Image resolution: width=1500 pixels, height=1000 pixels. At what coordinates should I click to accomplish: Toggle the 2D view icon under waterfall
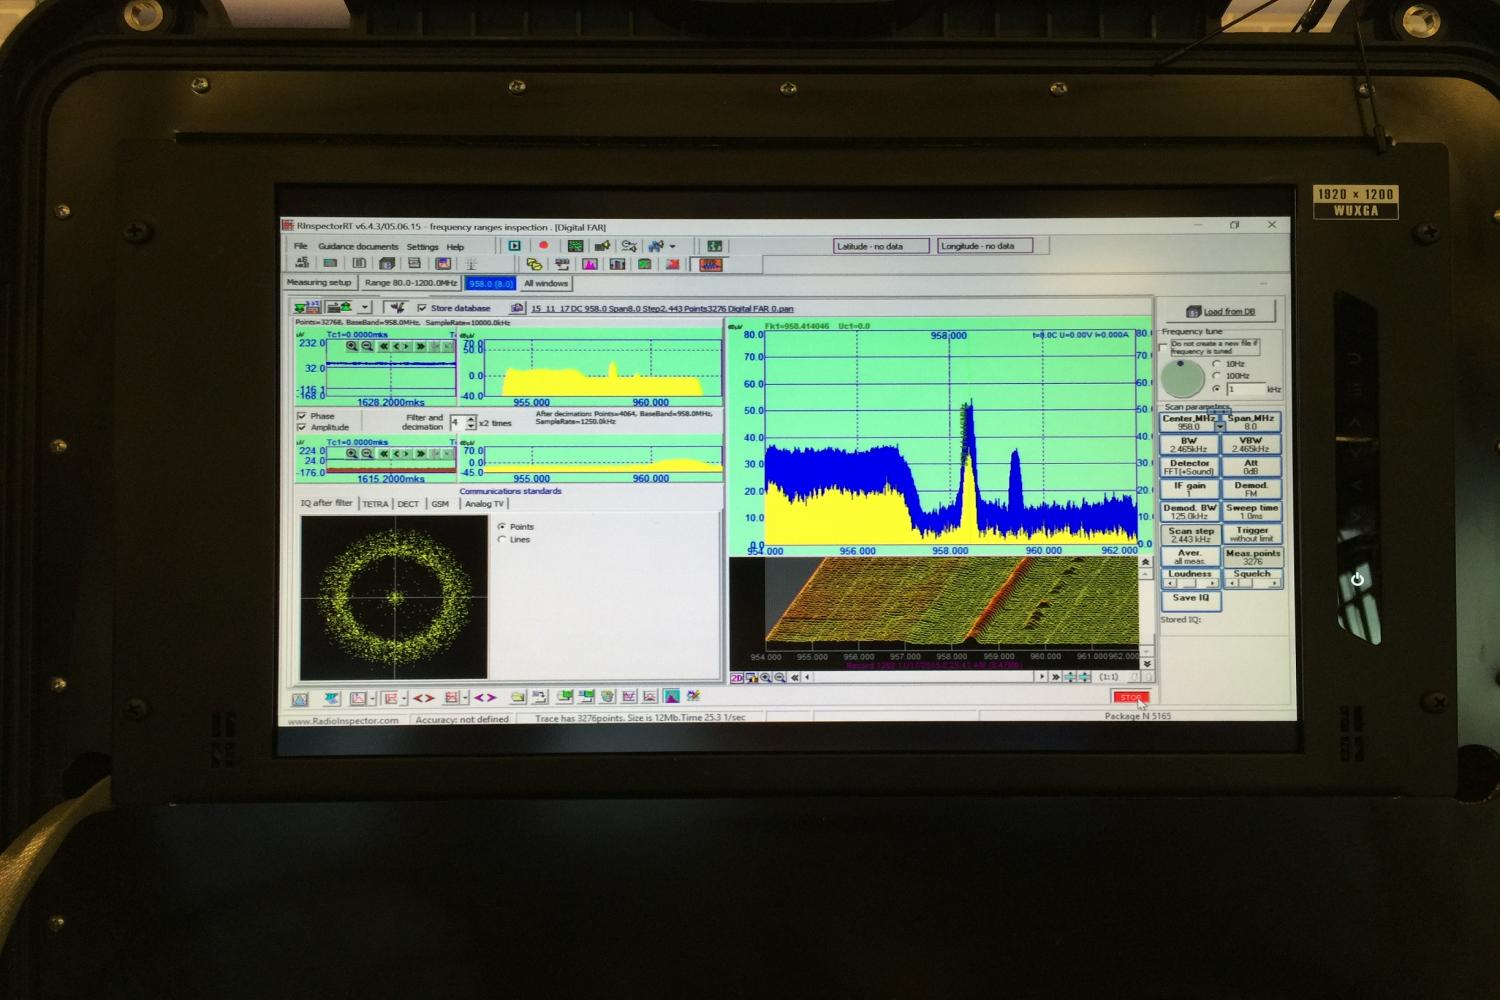(x=737, y=678)
